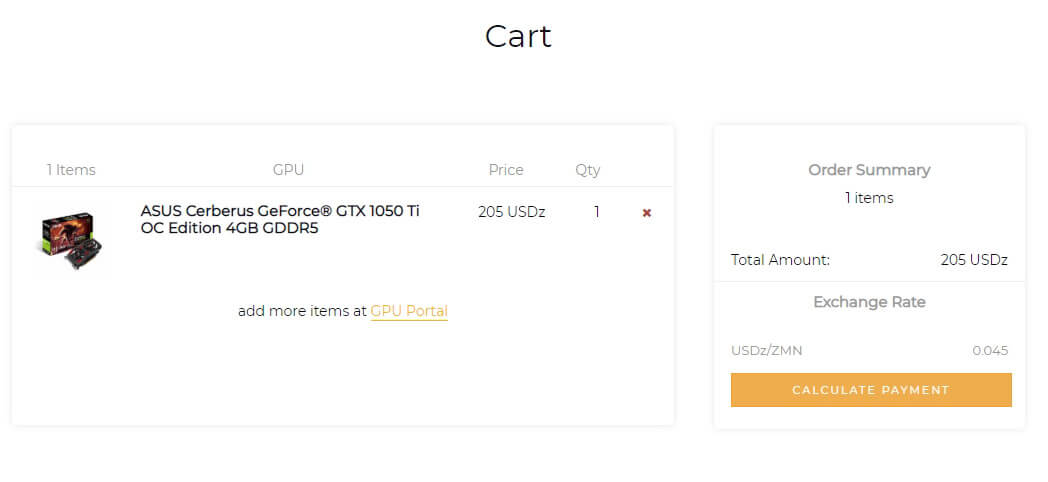Open the GPU Portal link

[x=409, y=312]
